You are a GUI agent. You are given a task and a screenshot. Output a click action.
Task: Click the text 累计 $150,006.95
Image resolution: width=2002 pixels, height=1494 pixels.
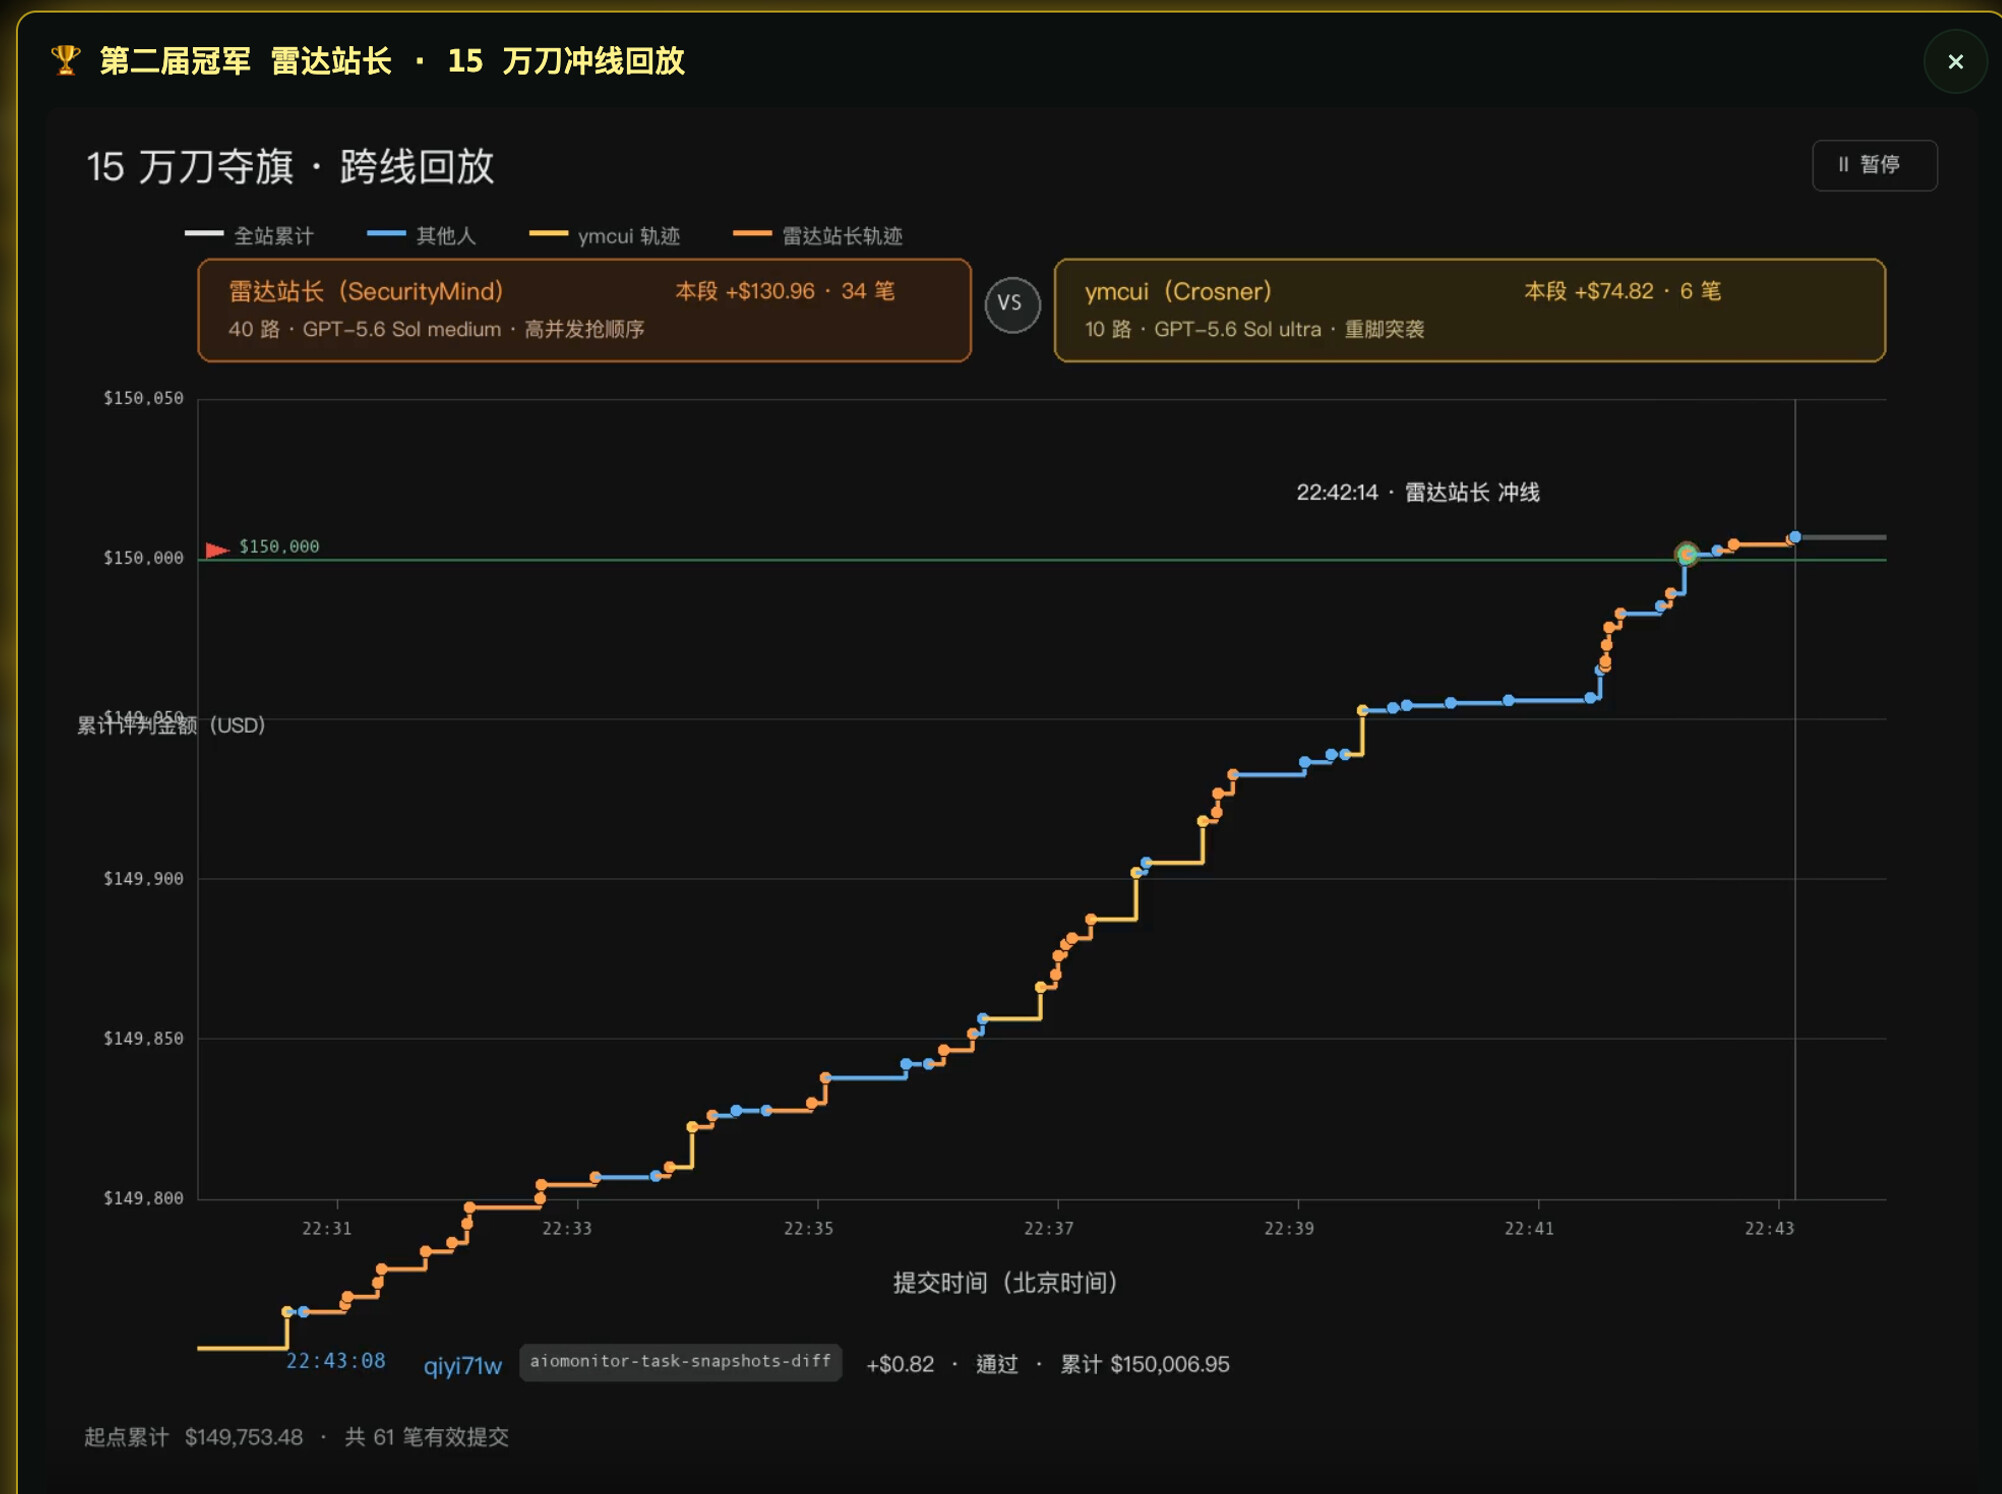1144,1364
